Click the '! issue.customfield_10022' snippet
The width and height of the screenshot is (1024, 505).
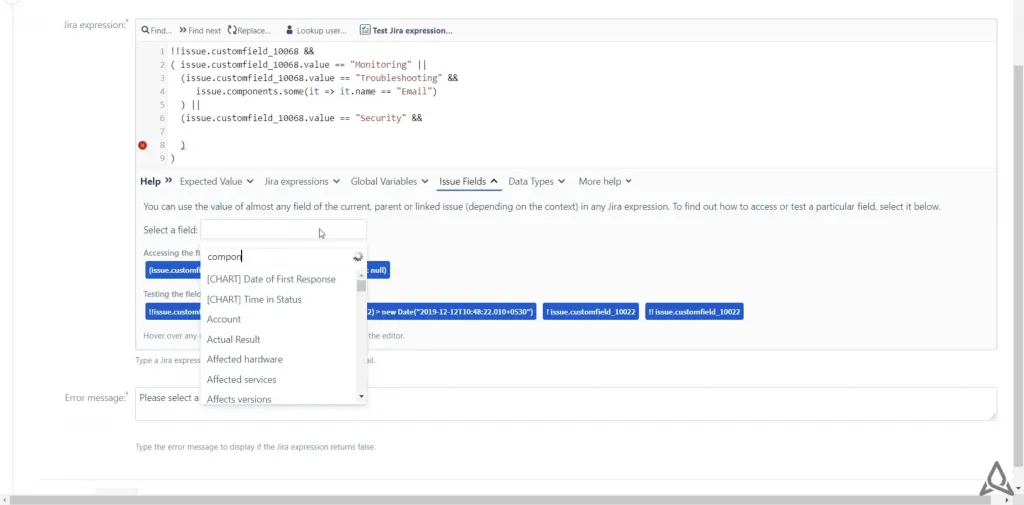point(590,312)
